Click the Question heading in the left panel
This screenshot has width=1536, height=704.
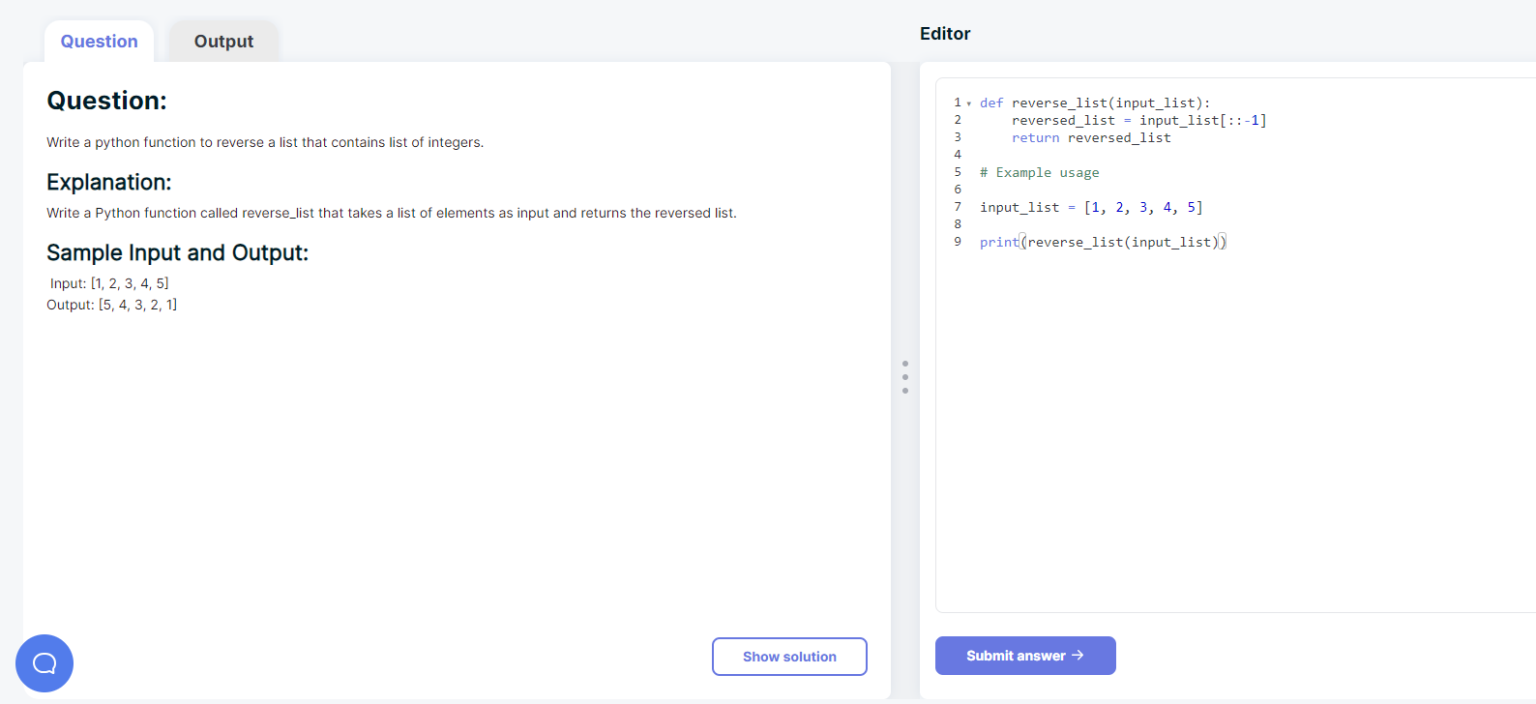click(107, 100)
